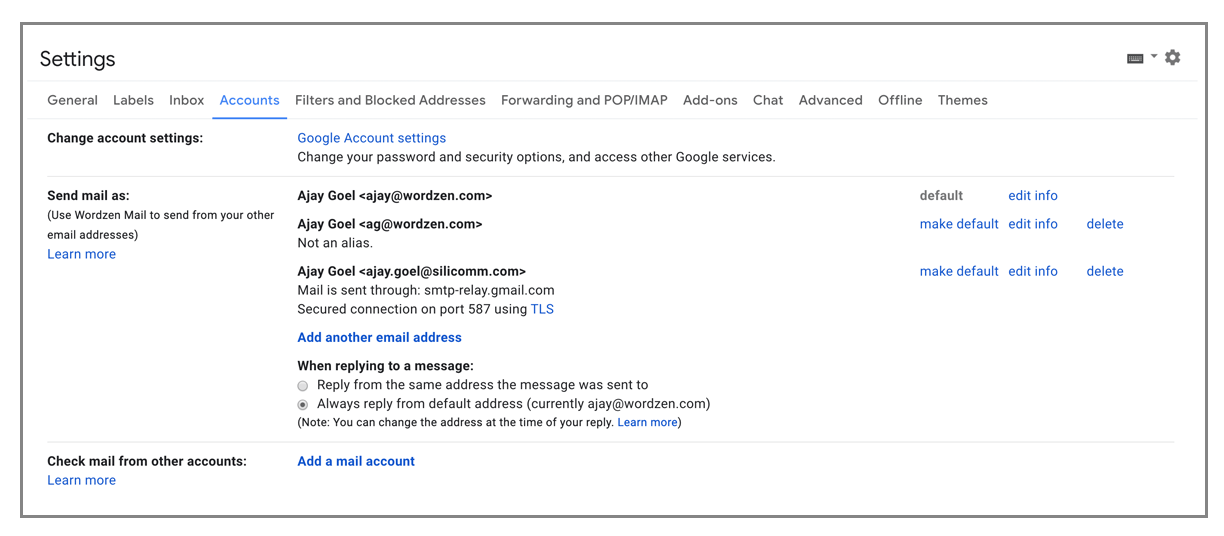Viewport: 1224px width, 536px height.
Task: Select 'Always reply from default address' option
Action: 303,405
